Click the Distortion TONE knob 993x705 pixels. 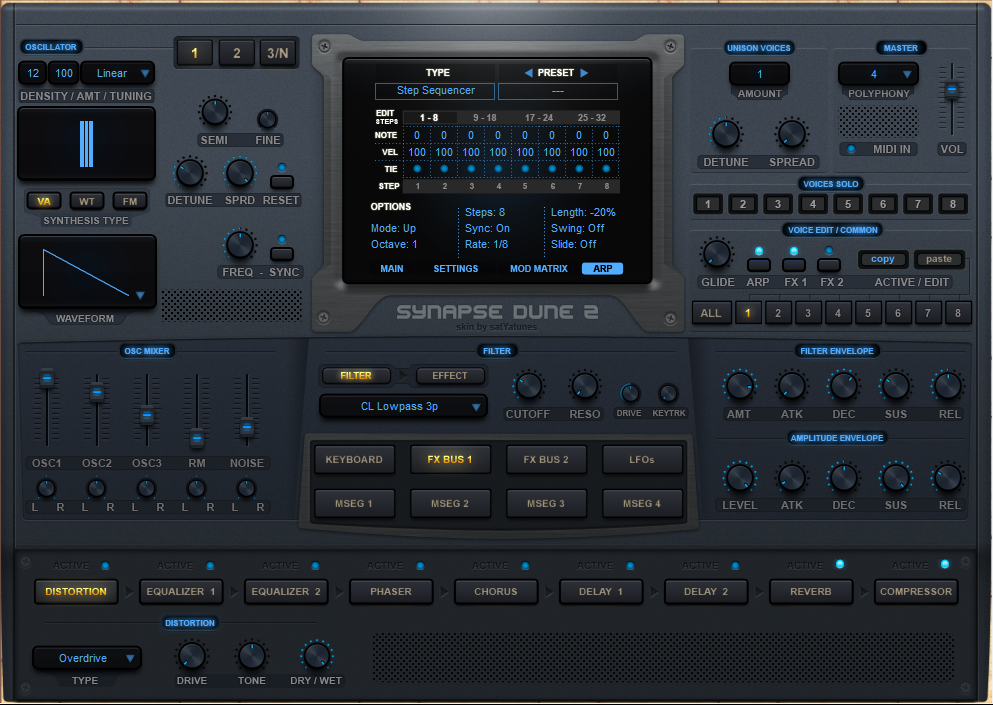251,656
